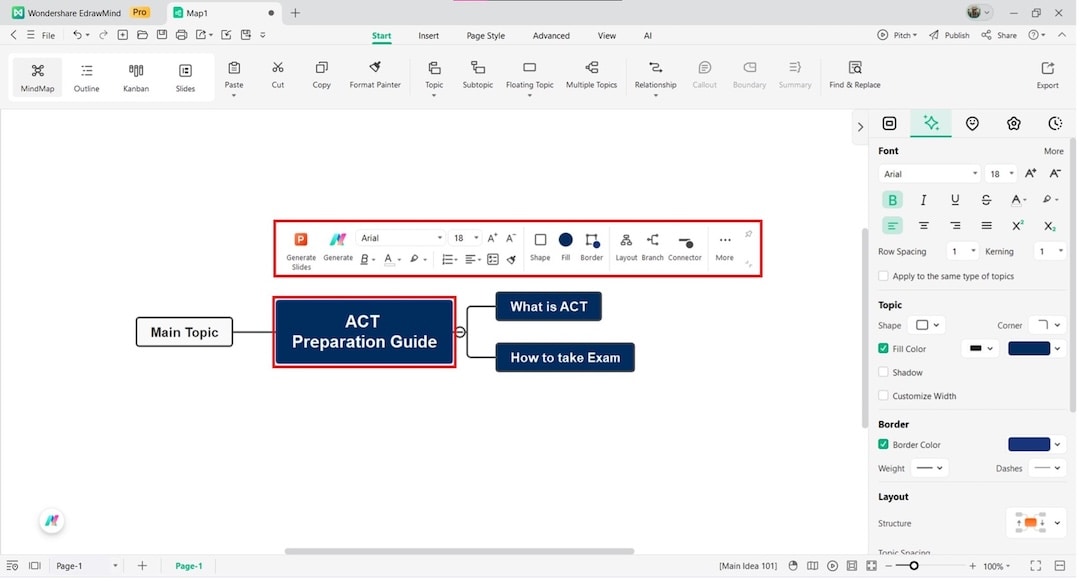The width and height of the screenshot is (1080, 581).
Task: Open the AI style tab in right panel
Action: point(931,123)
